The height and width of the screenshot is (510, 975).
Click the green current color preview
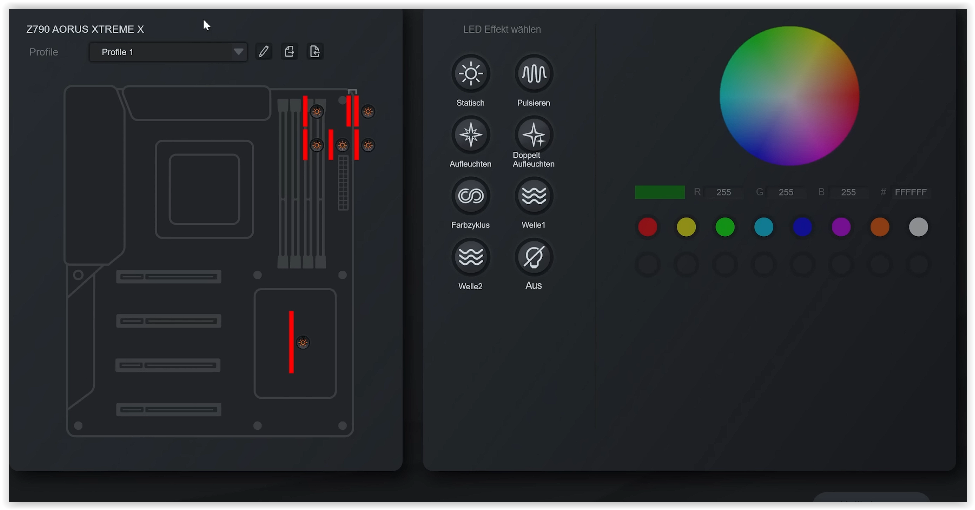point(660,192)
